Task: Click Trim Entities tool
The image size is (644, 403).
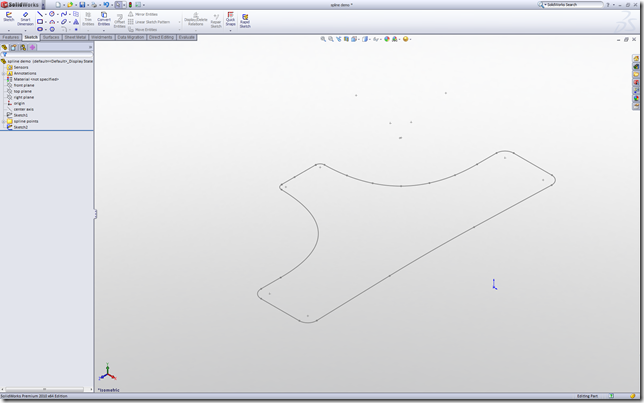Action: coord(88,19)
